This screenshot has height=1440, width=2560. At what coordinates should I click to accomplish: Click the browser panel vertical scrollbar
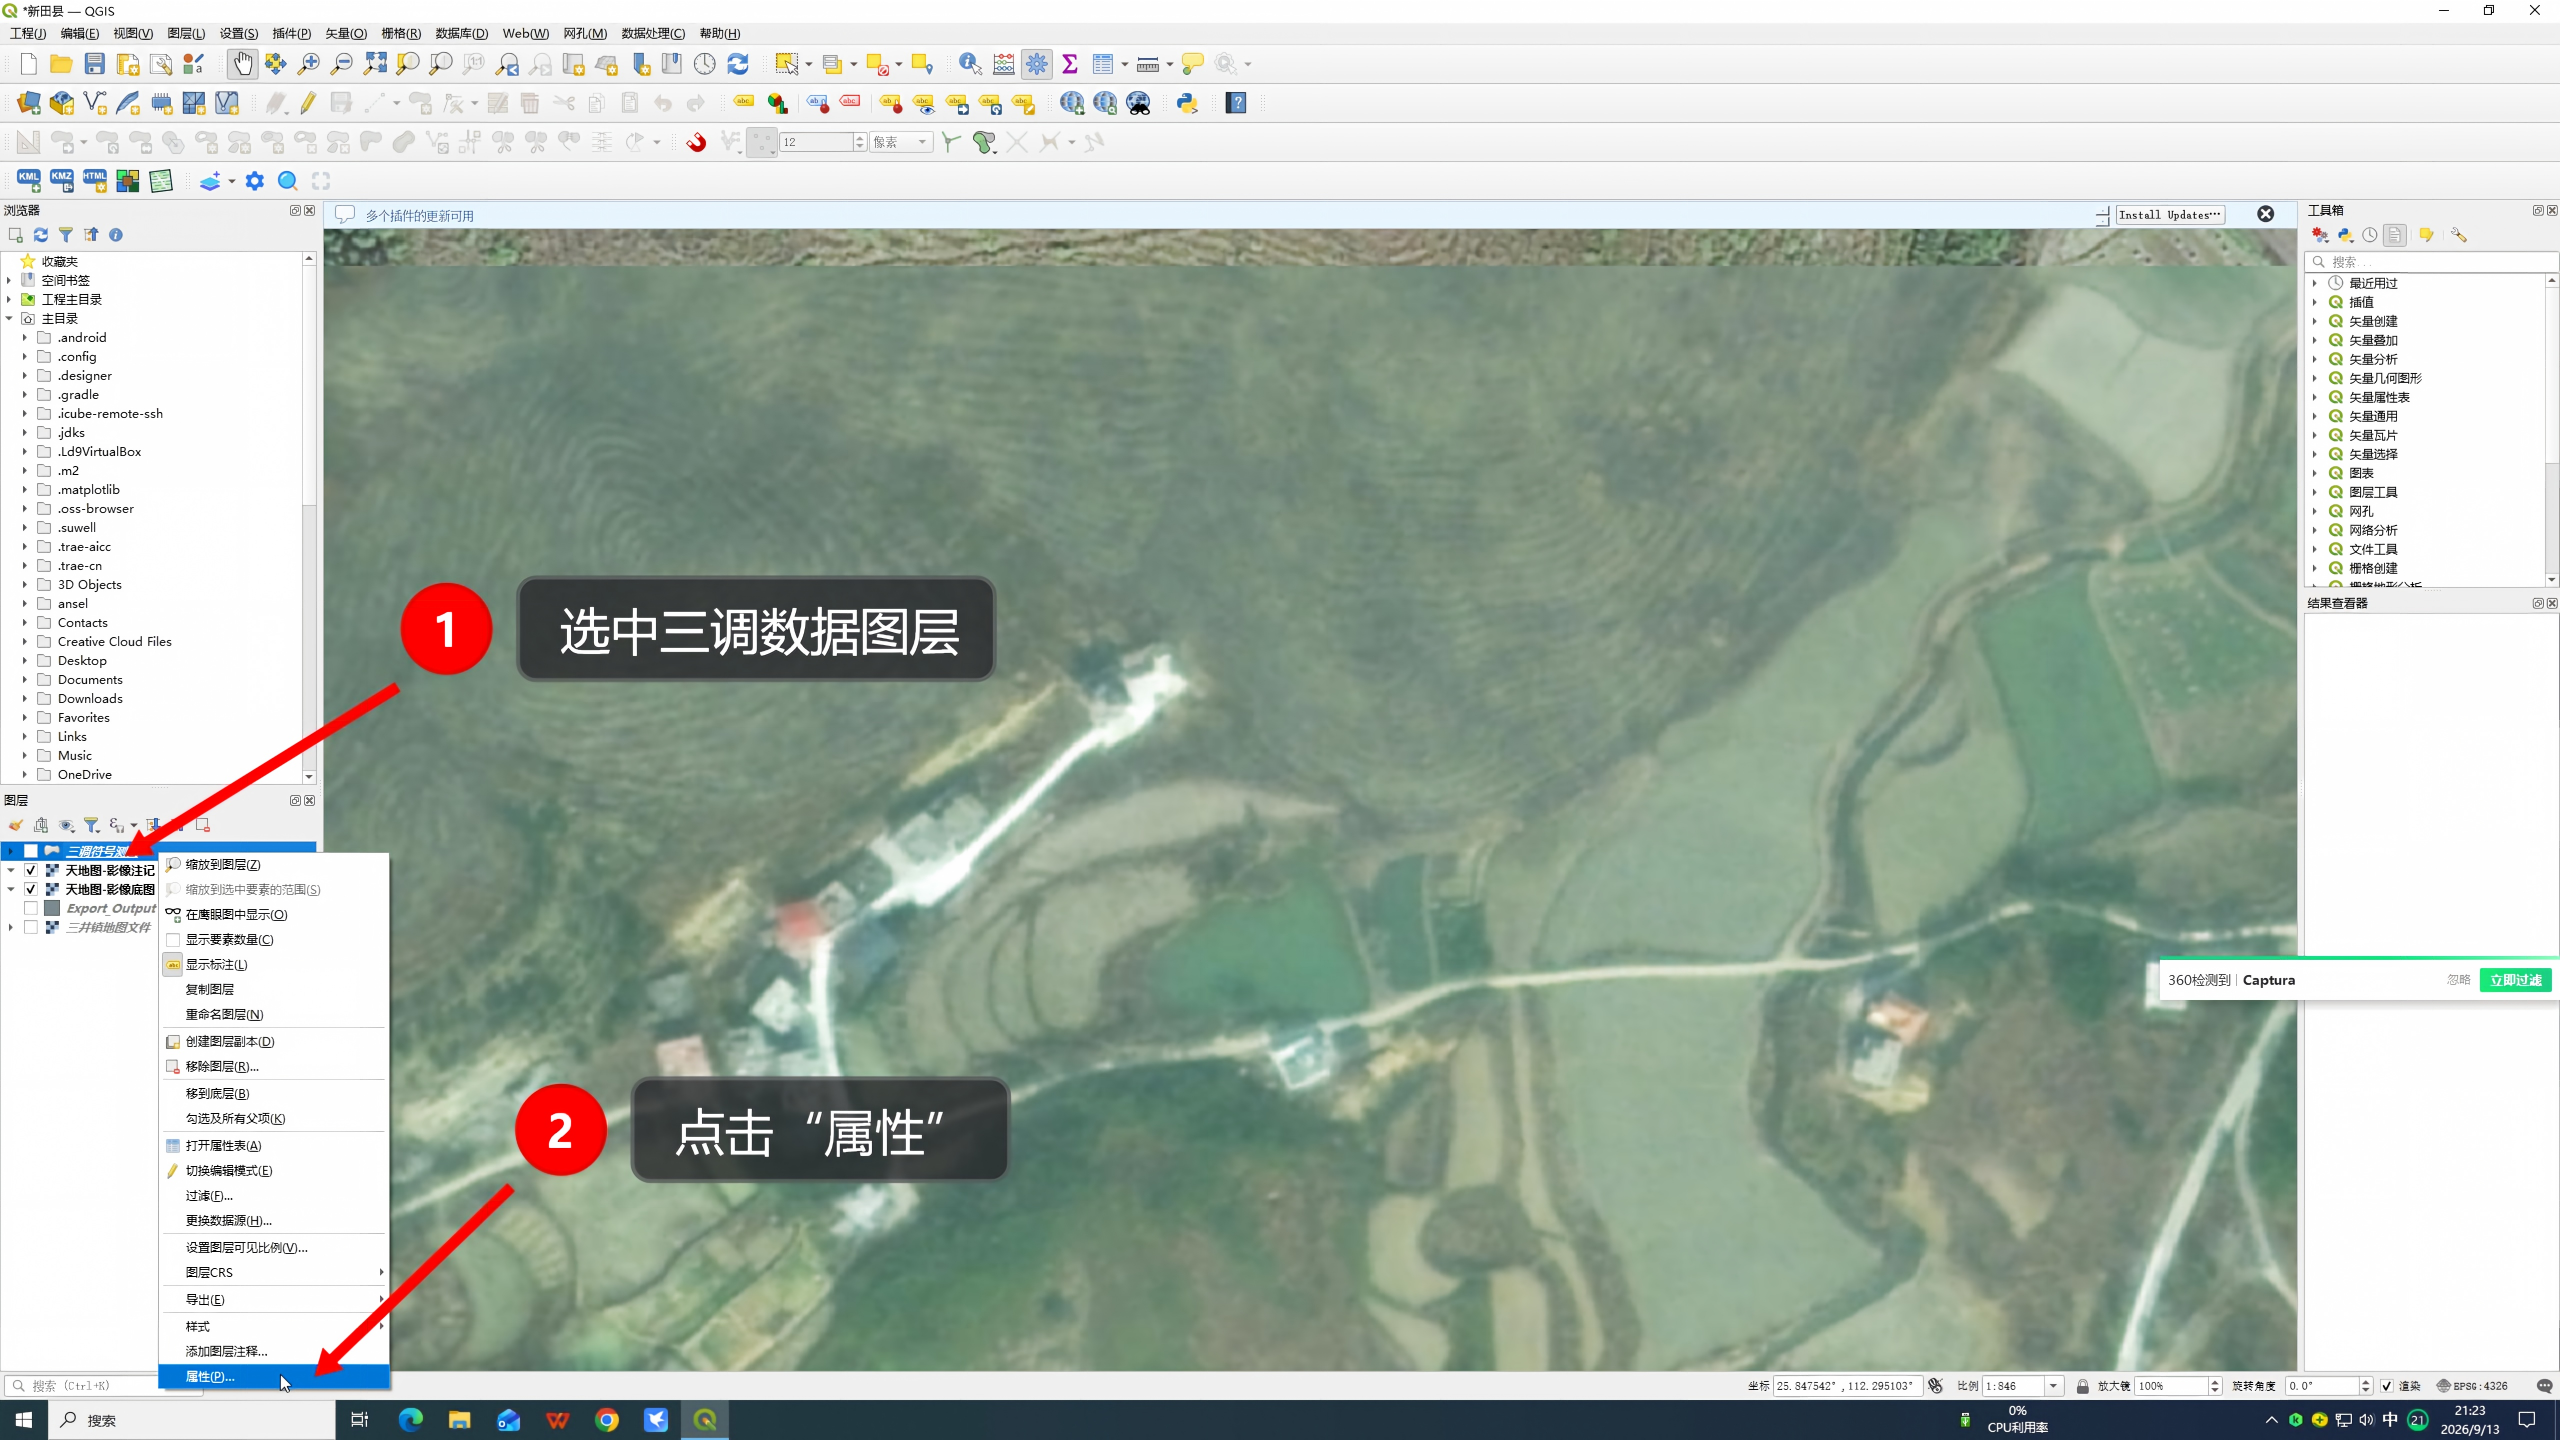[x=309, y=520]
